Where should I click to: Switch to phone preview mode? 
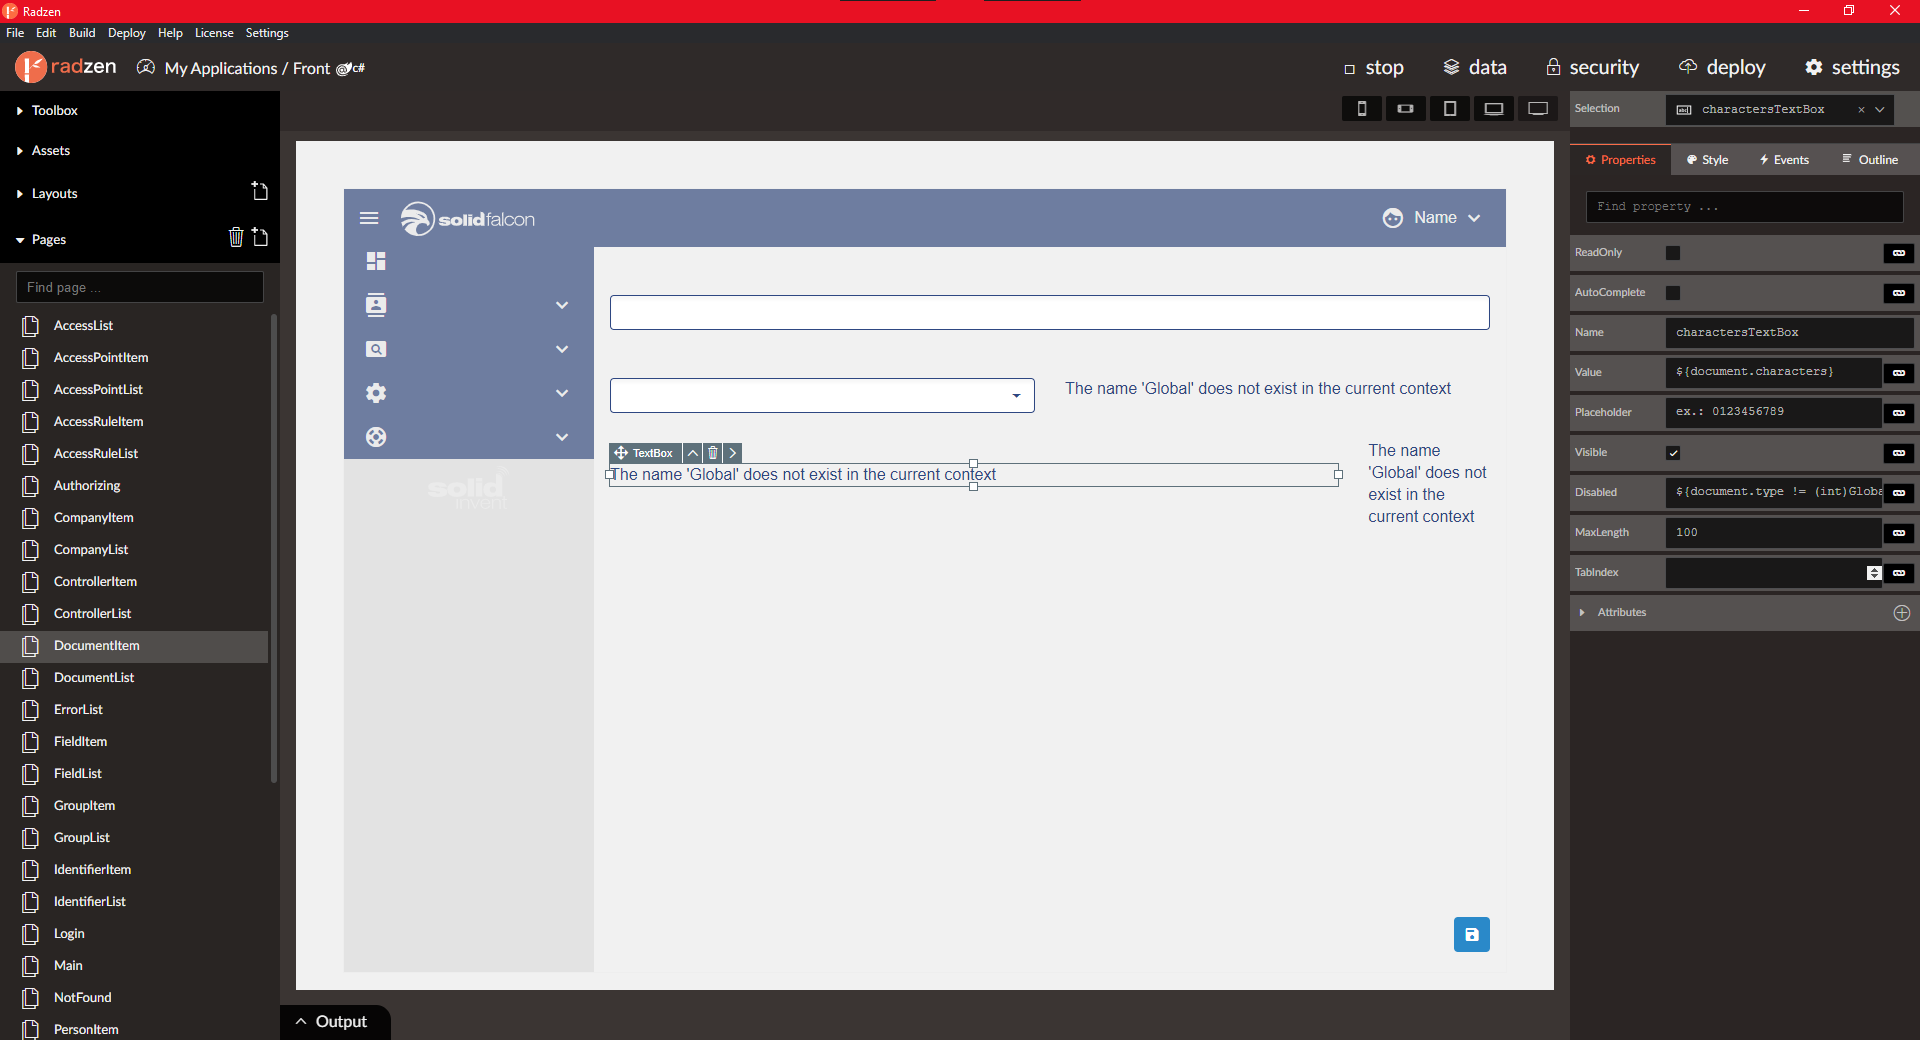click(1361, 108)
